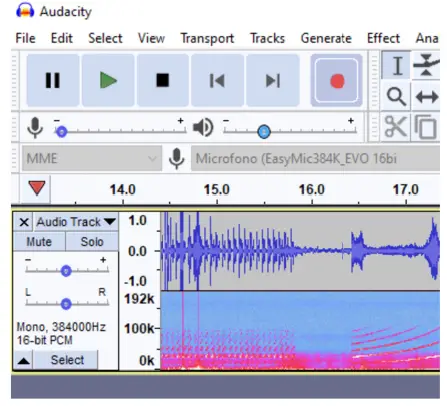Solo the Audio Track
This screenshot has width=447, height=406.
(92, 242)
